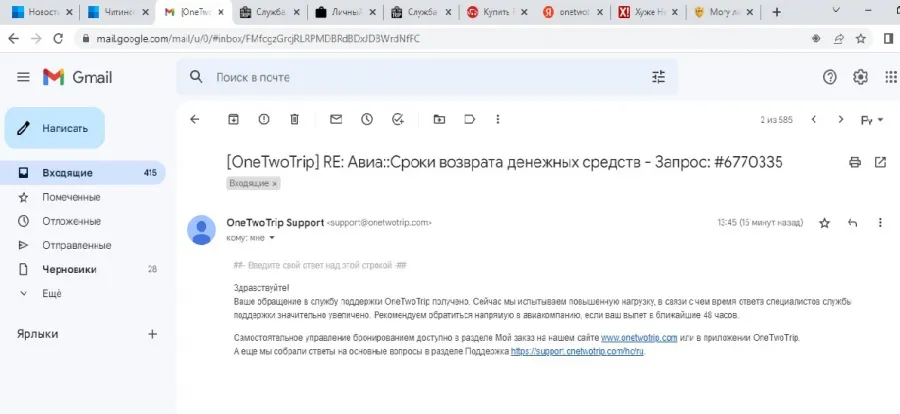Open more options for this message
This screenshot has height=414, width=900.
pos(880,223)
